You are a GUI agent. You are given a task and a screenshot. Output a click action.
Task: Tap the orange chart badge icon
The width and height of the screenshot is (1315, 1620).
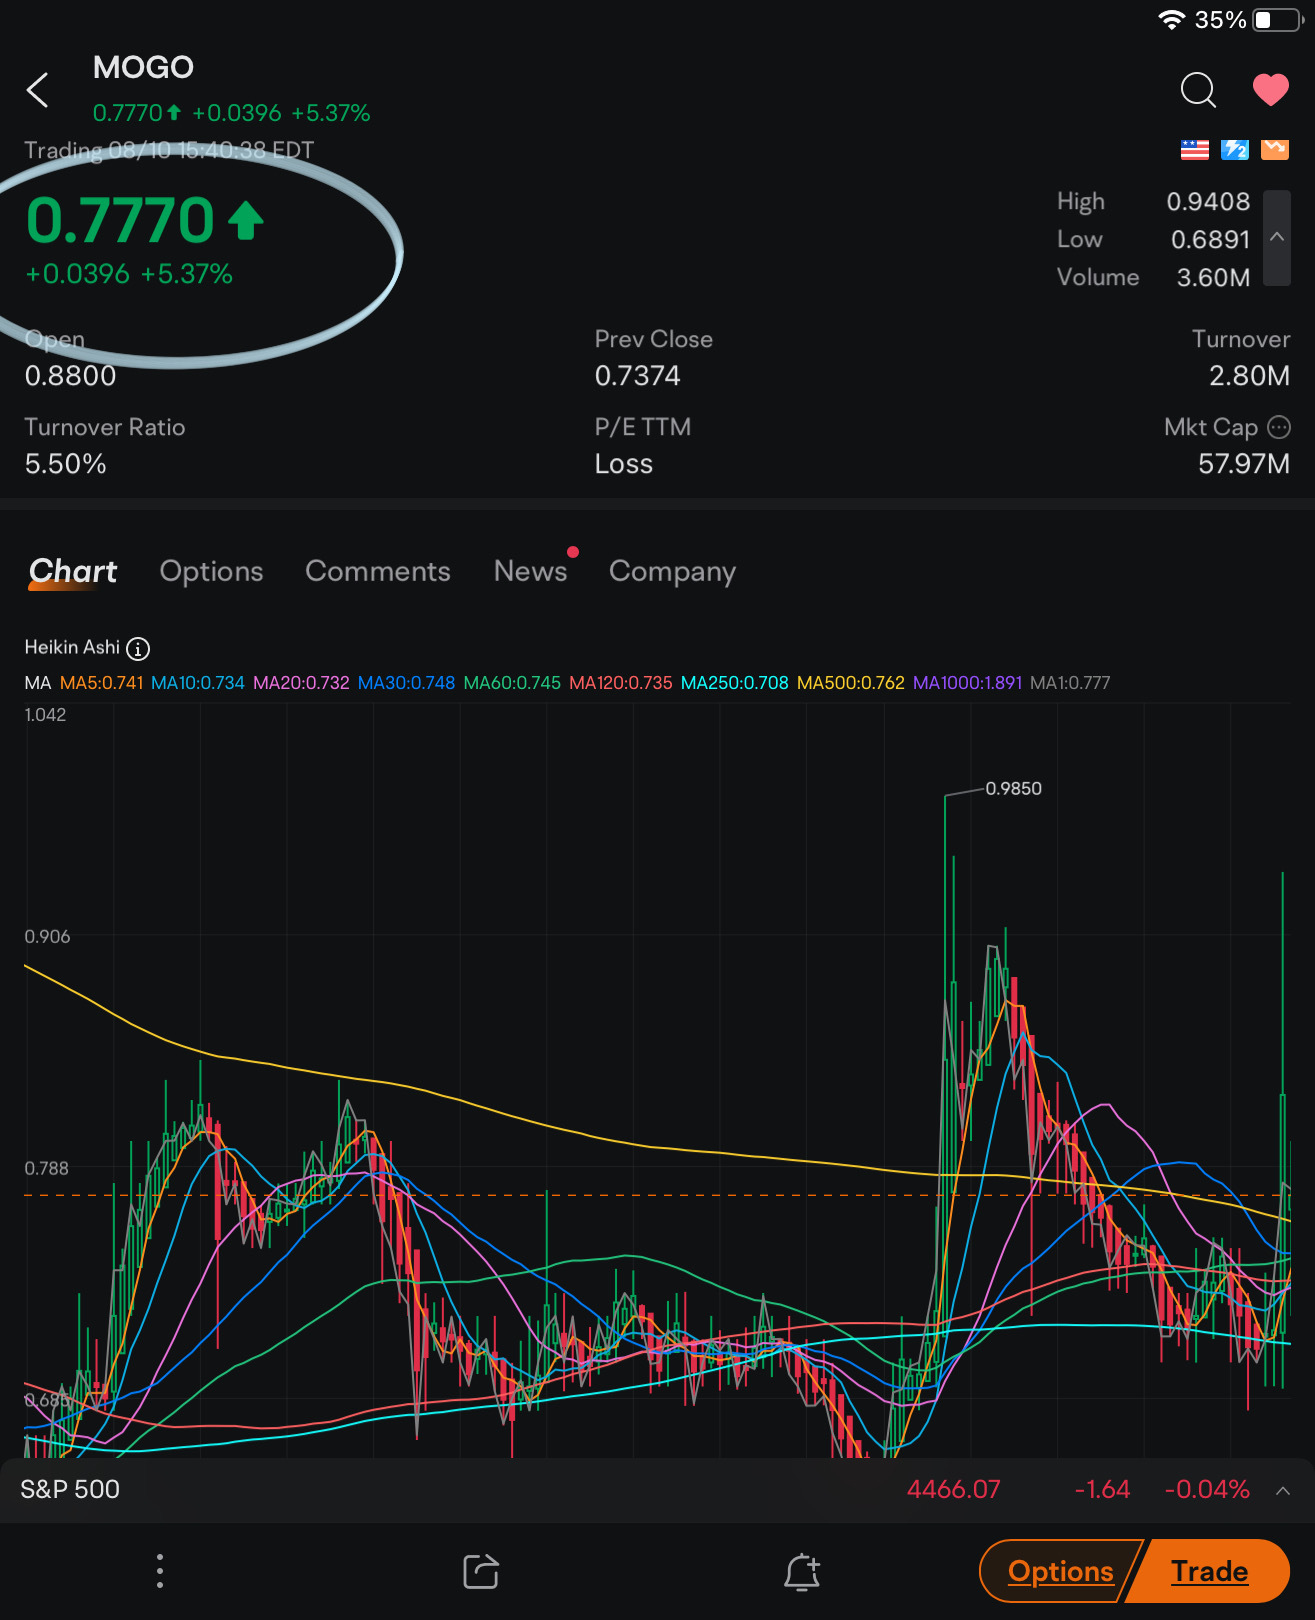coord(1275,150)
